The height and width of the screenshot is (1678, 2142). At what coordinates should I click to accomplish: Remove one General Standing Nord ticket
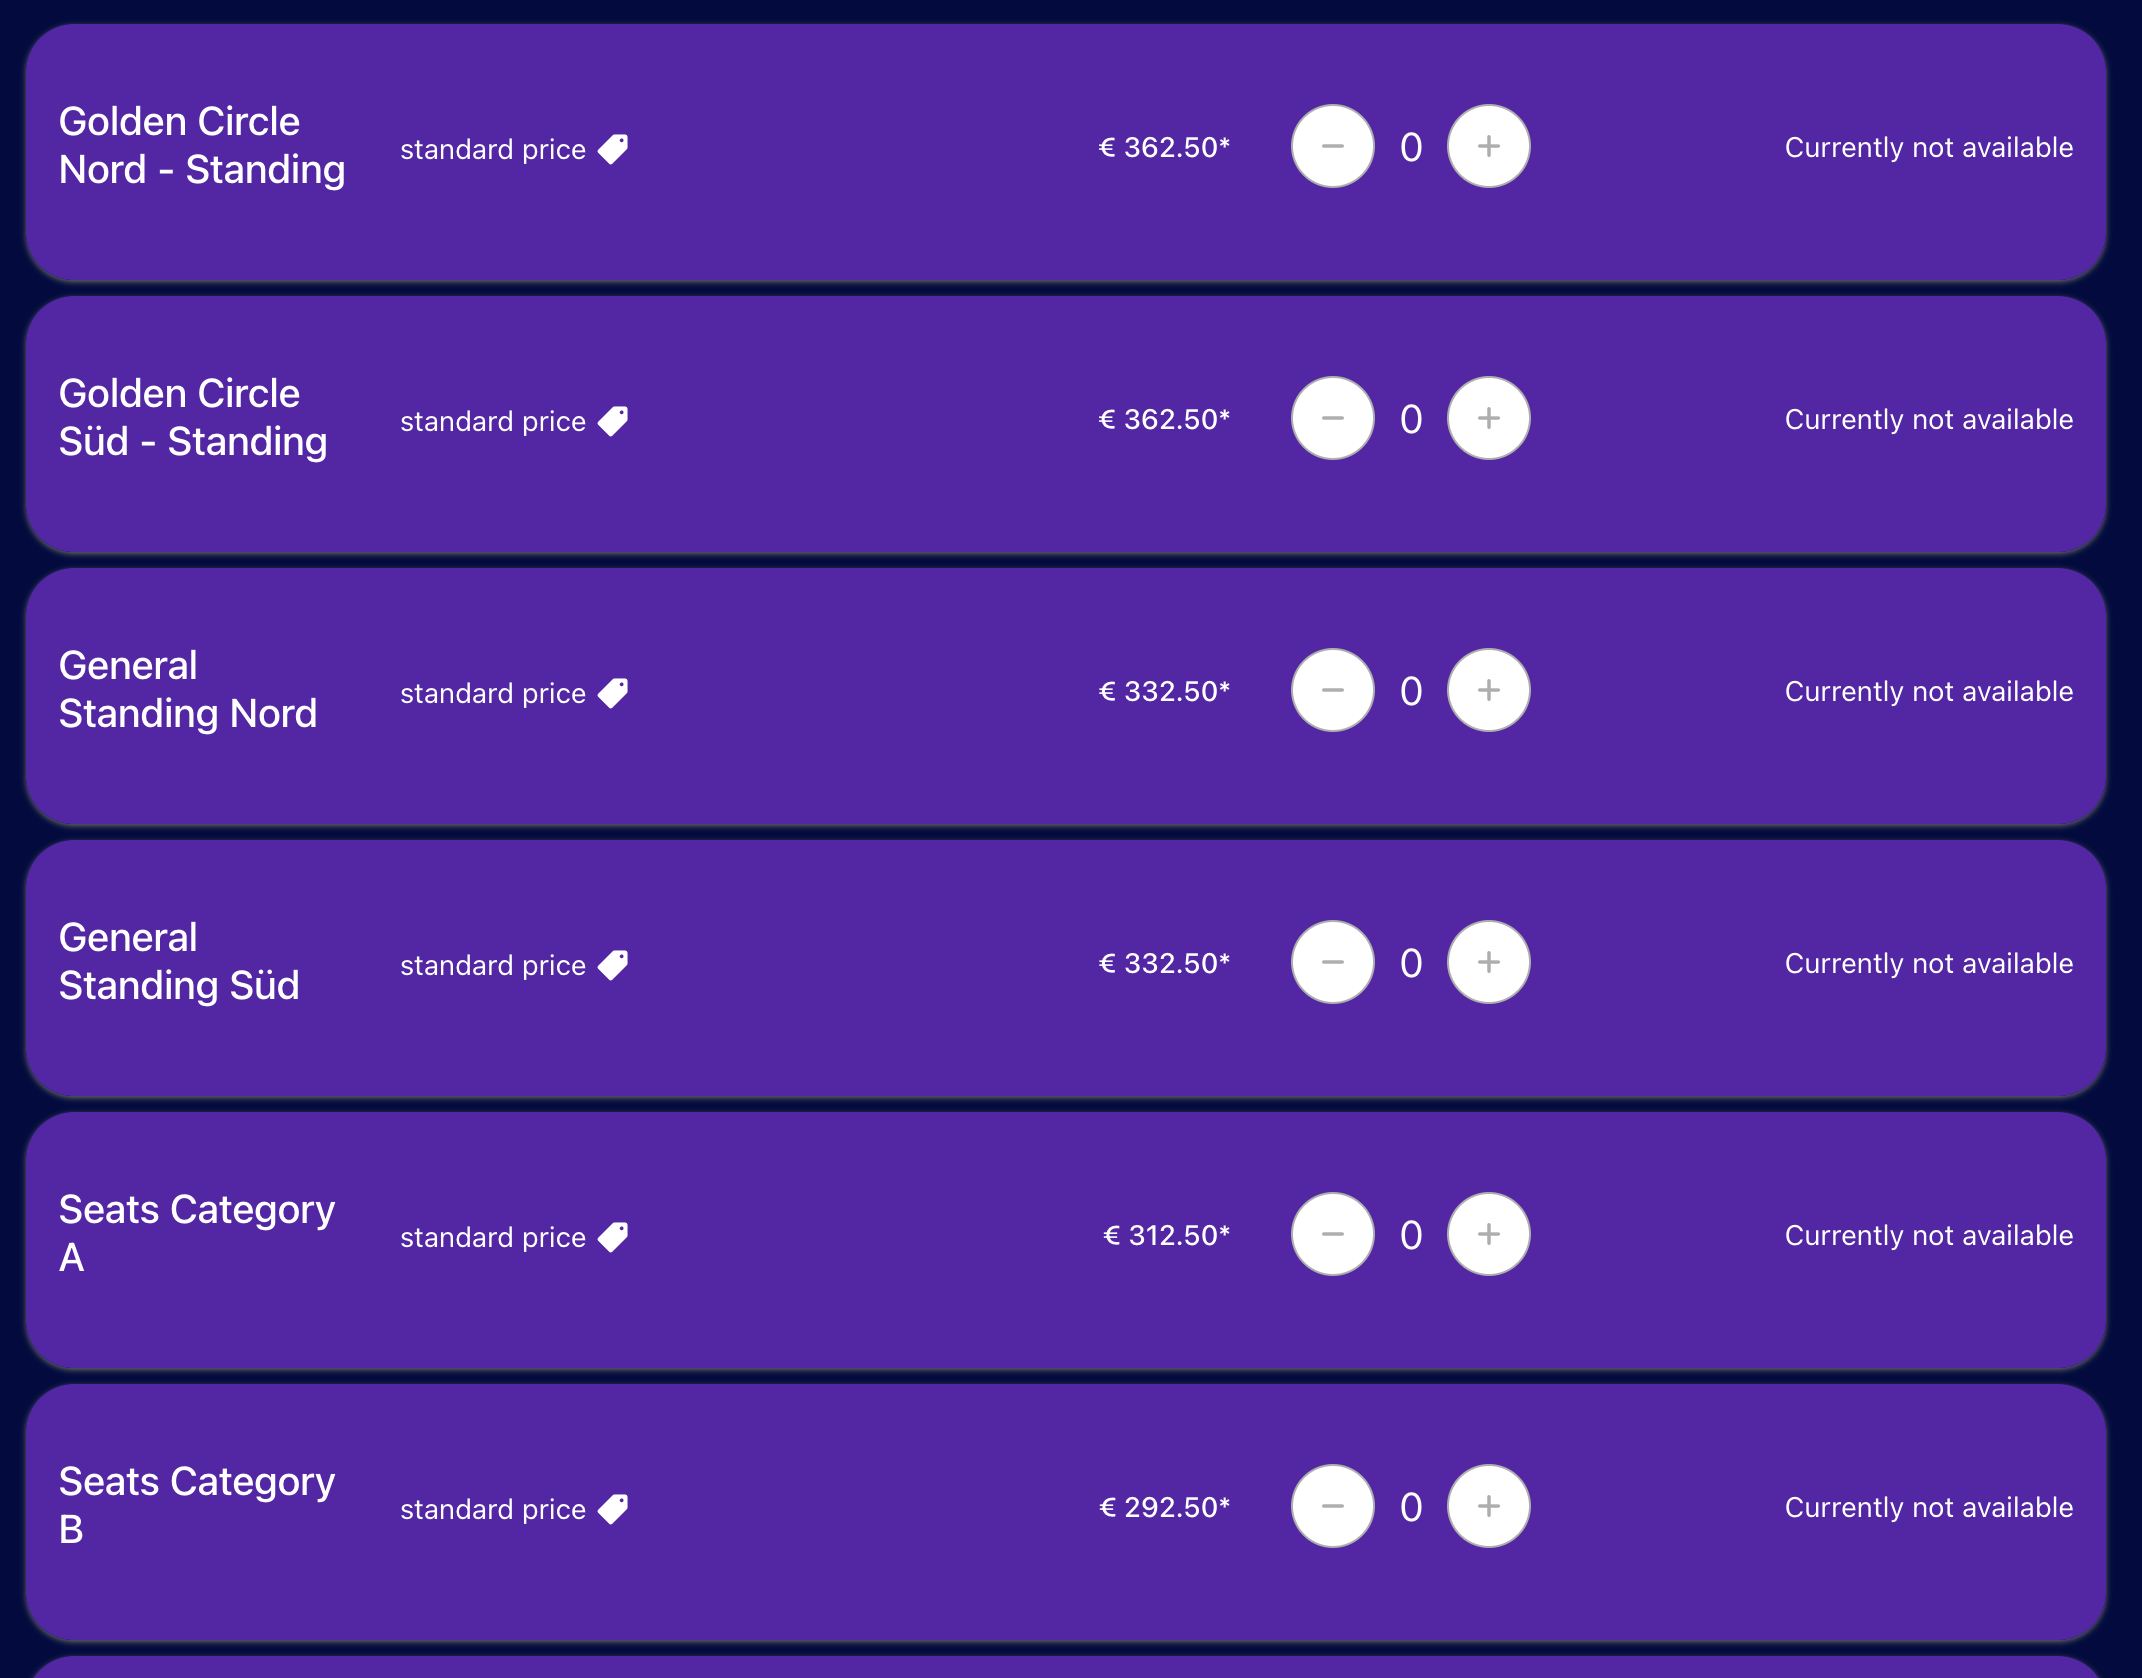tap(1332, 691)
